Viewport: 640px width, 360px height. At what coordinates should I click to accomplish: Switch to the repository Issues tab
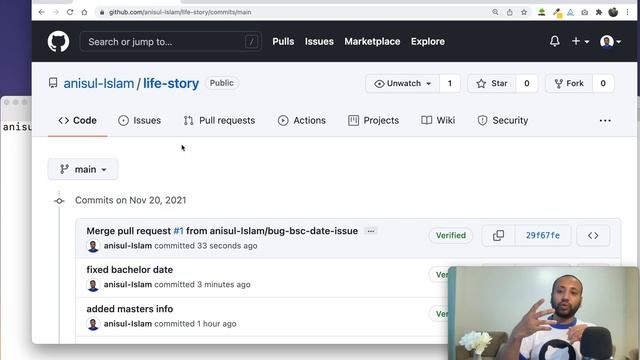[140, 120]
